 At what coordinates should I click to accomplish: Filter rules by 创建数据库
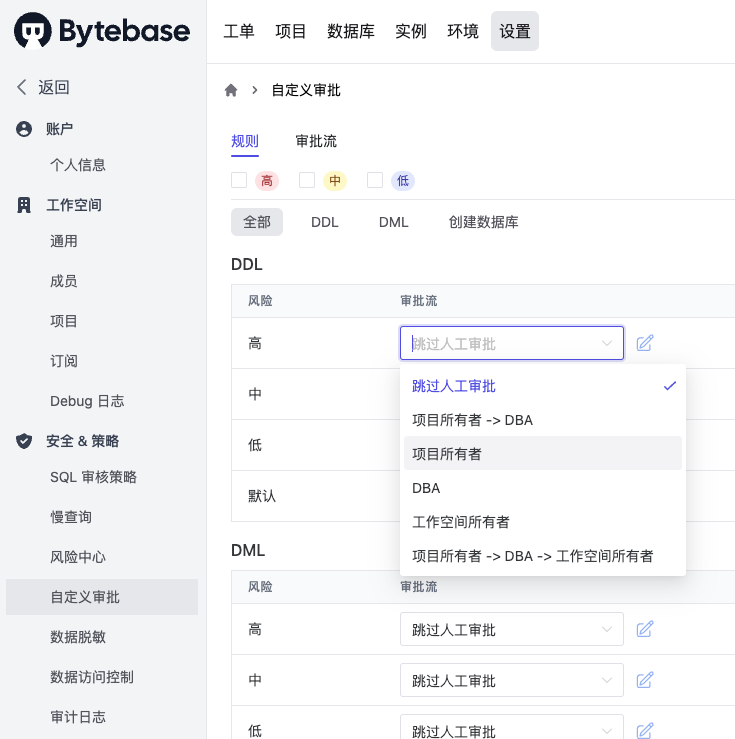point(483,222)
